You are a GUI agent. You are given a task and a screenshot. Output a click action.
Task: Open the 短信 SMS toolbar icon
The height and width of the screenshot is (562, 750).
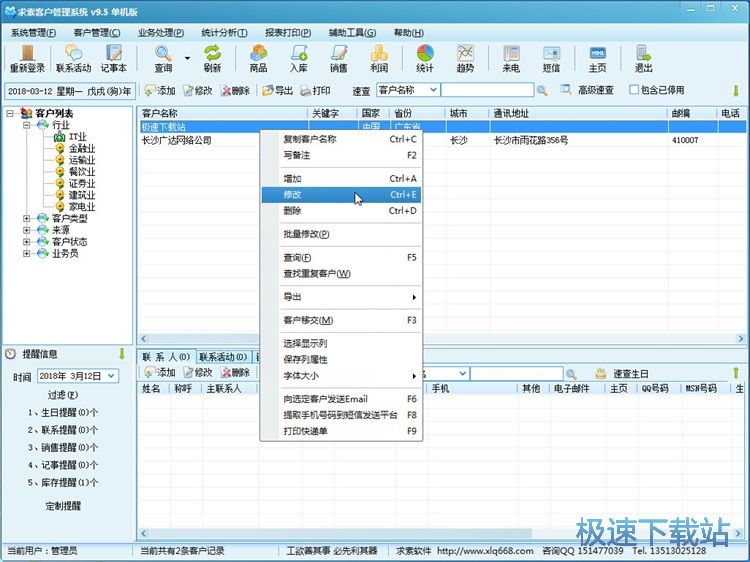click(551, 58)
